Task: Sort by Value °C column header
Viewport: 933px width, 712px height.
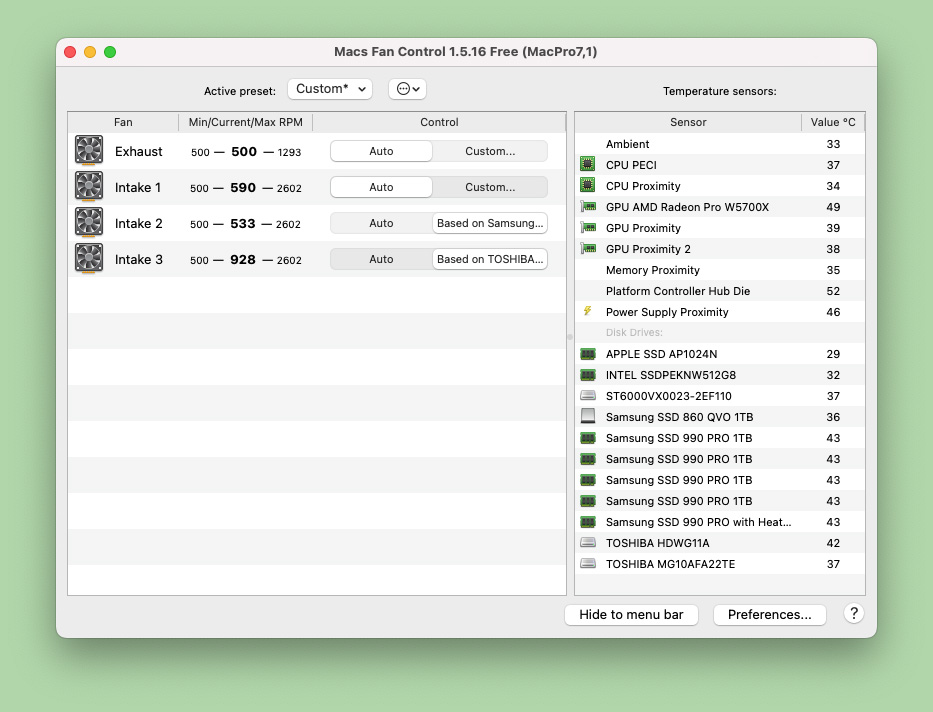Action: coord(832,122)
